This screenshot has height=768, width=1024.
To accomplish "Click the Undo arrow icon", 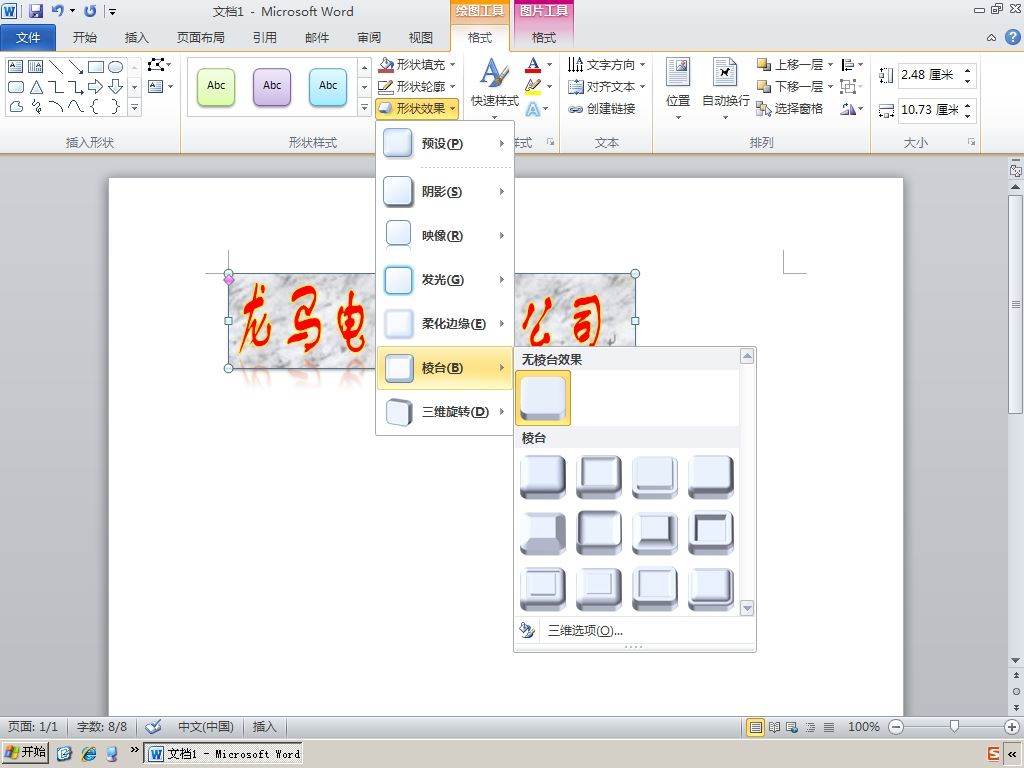I will coord(57,10).
